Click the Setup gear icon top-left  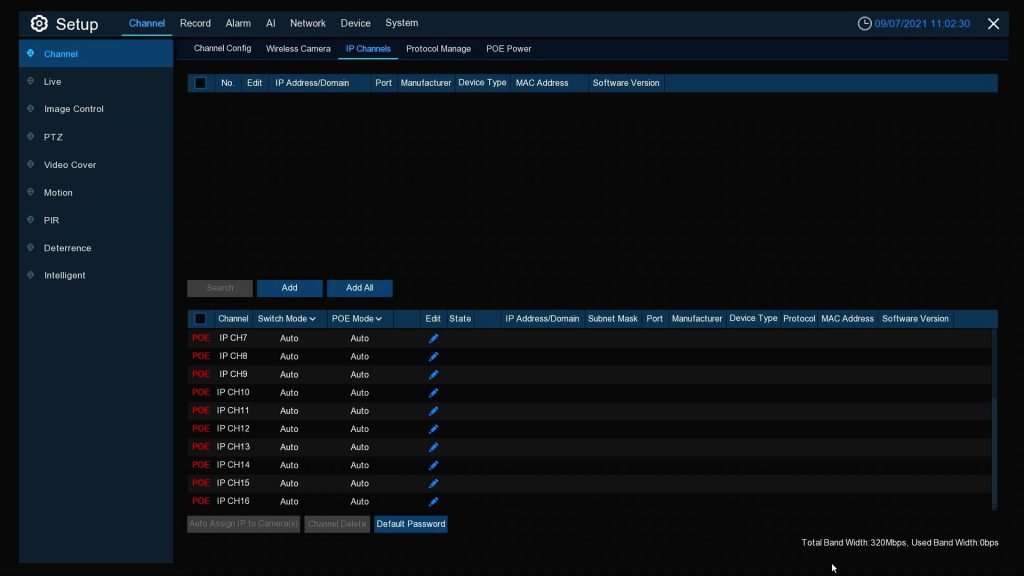pos(37,23)
